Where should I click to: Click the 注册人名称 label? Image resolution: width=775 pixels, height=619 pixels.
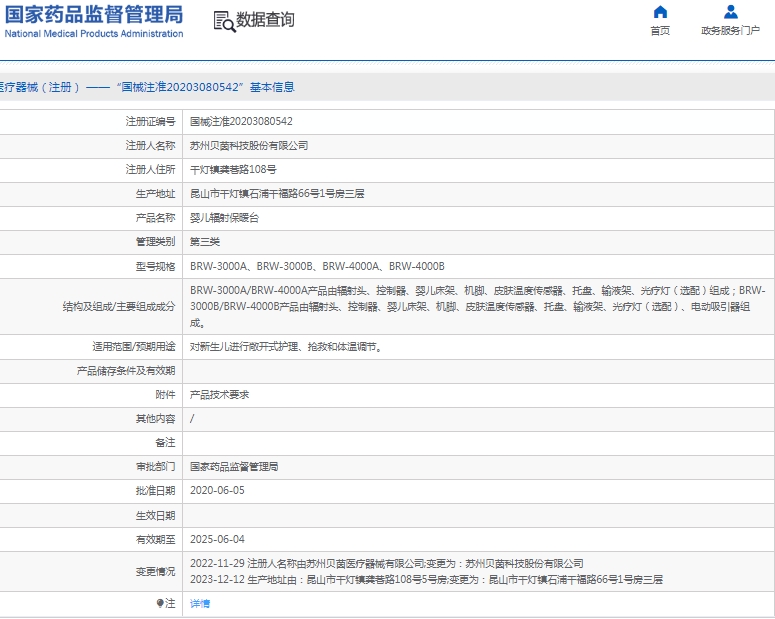[x=150, y=146]
